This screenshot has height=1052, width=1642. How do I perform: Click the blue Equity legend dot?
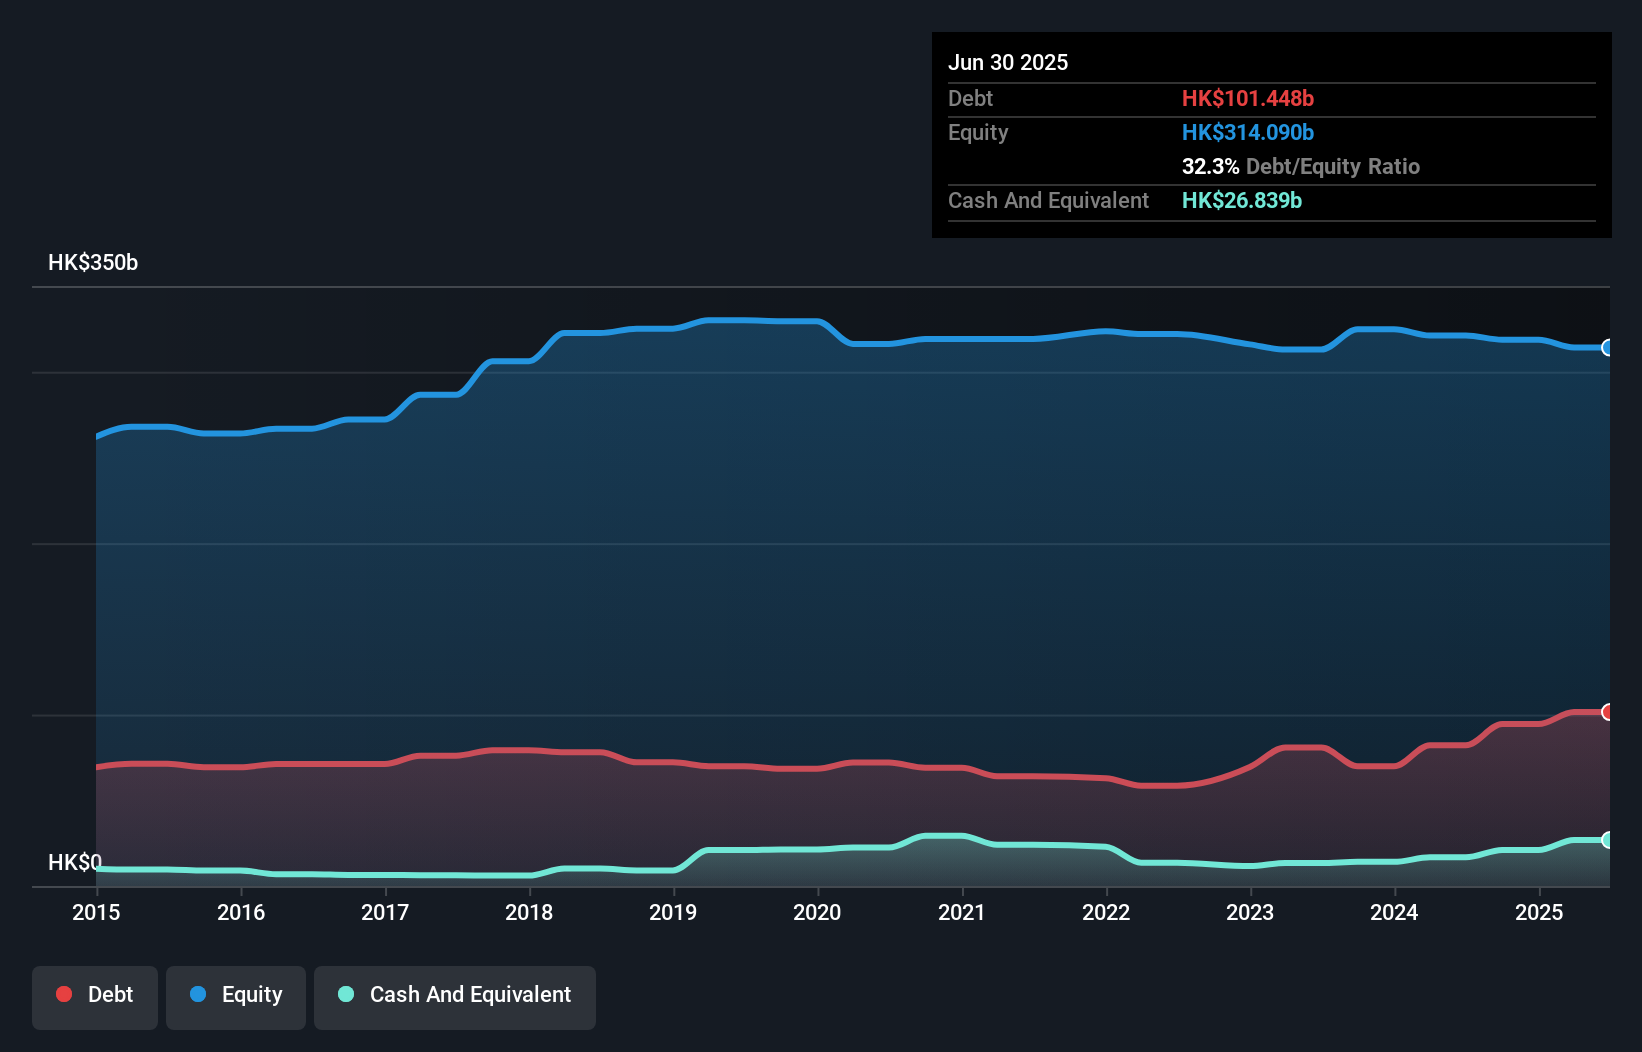coord(198,994)
